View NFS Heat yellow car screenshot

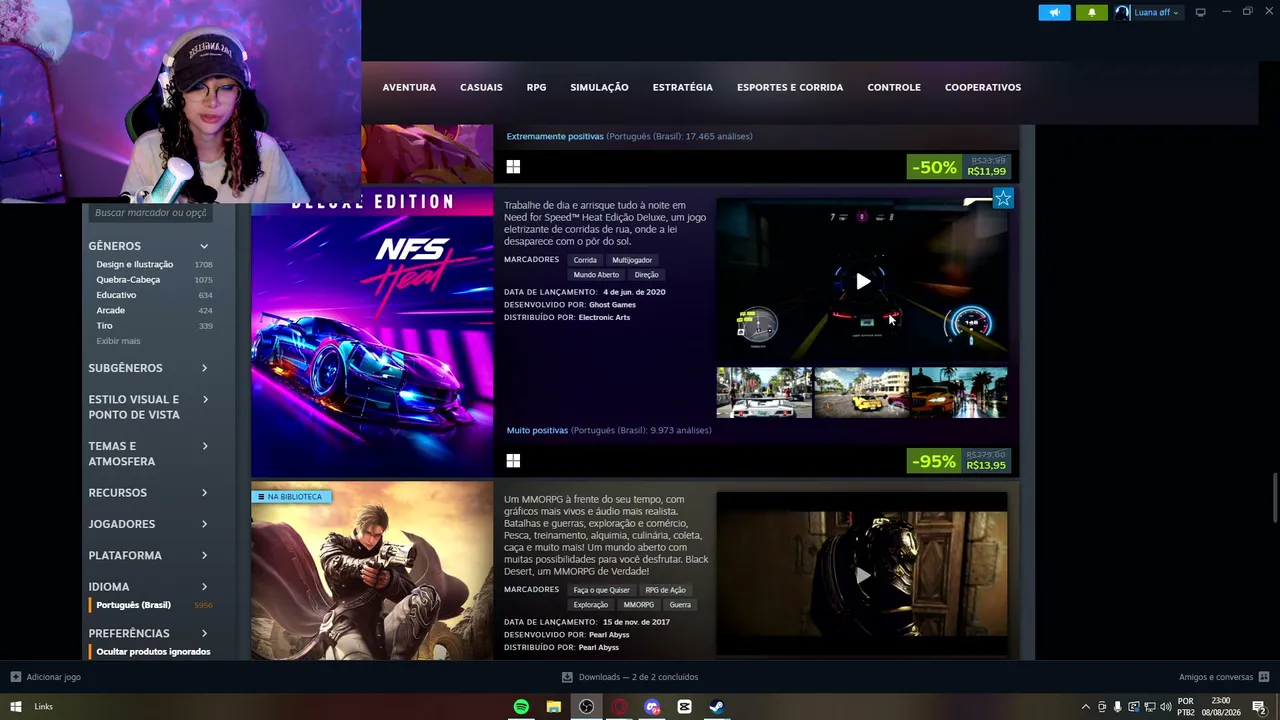point(861,392)
